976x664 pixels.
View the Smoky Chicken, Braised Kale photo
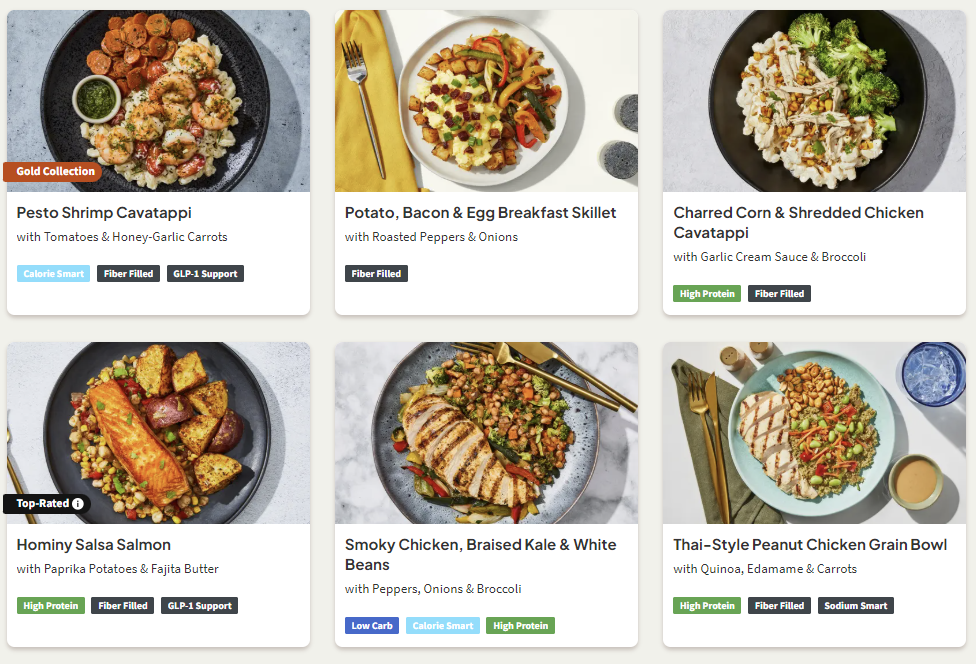coord(486,432)
